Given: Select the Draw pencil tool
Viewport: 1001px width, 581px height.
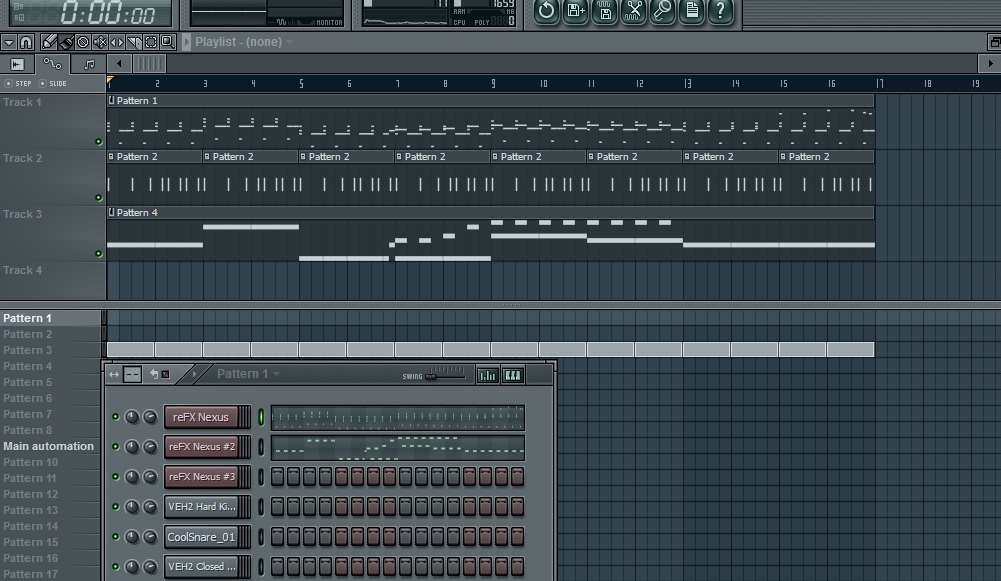Looking at the screenshot, I should pyautogui.click(x=49, y=42).
